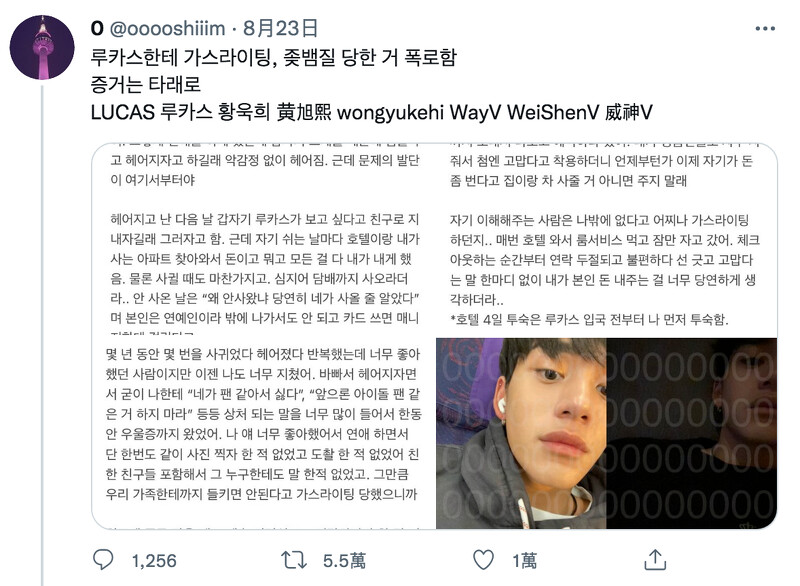The width and height of the screenshot is (800, 586).
Task: Open bottom-right selfie photo image
Action: tap(607, 433)
